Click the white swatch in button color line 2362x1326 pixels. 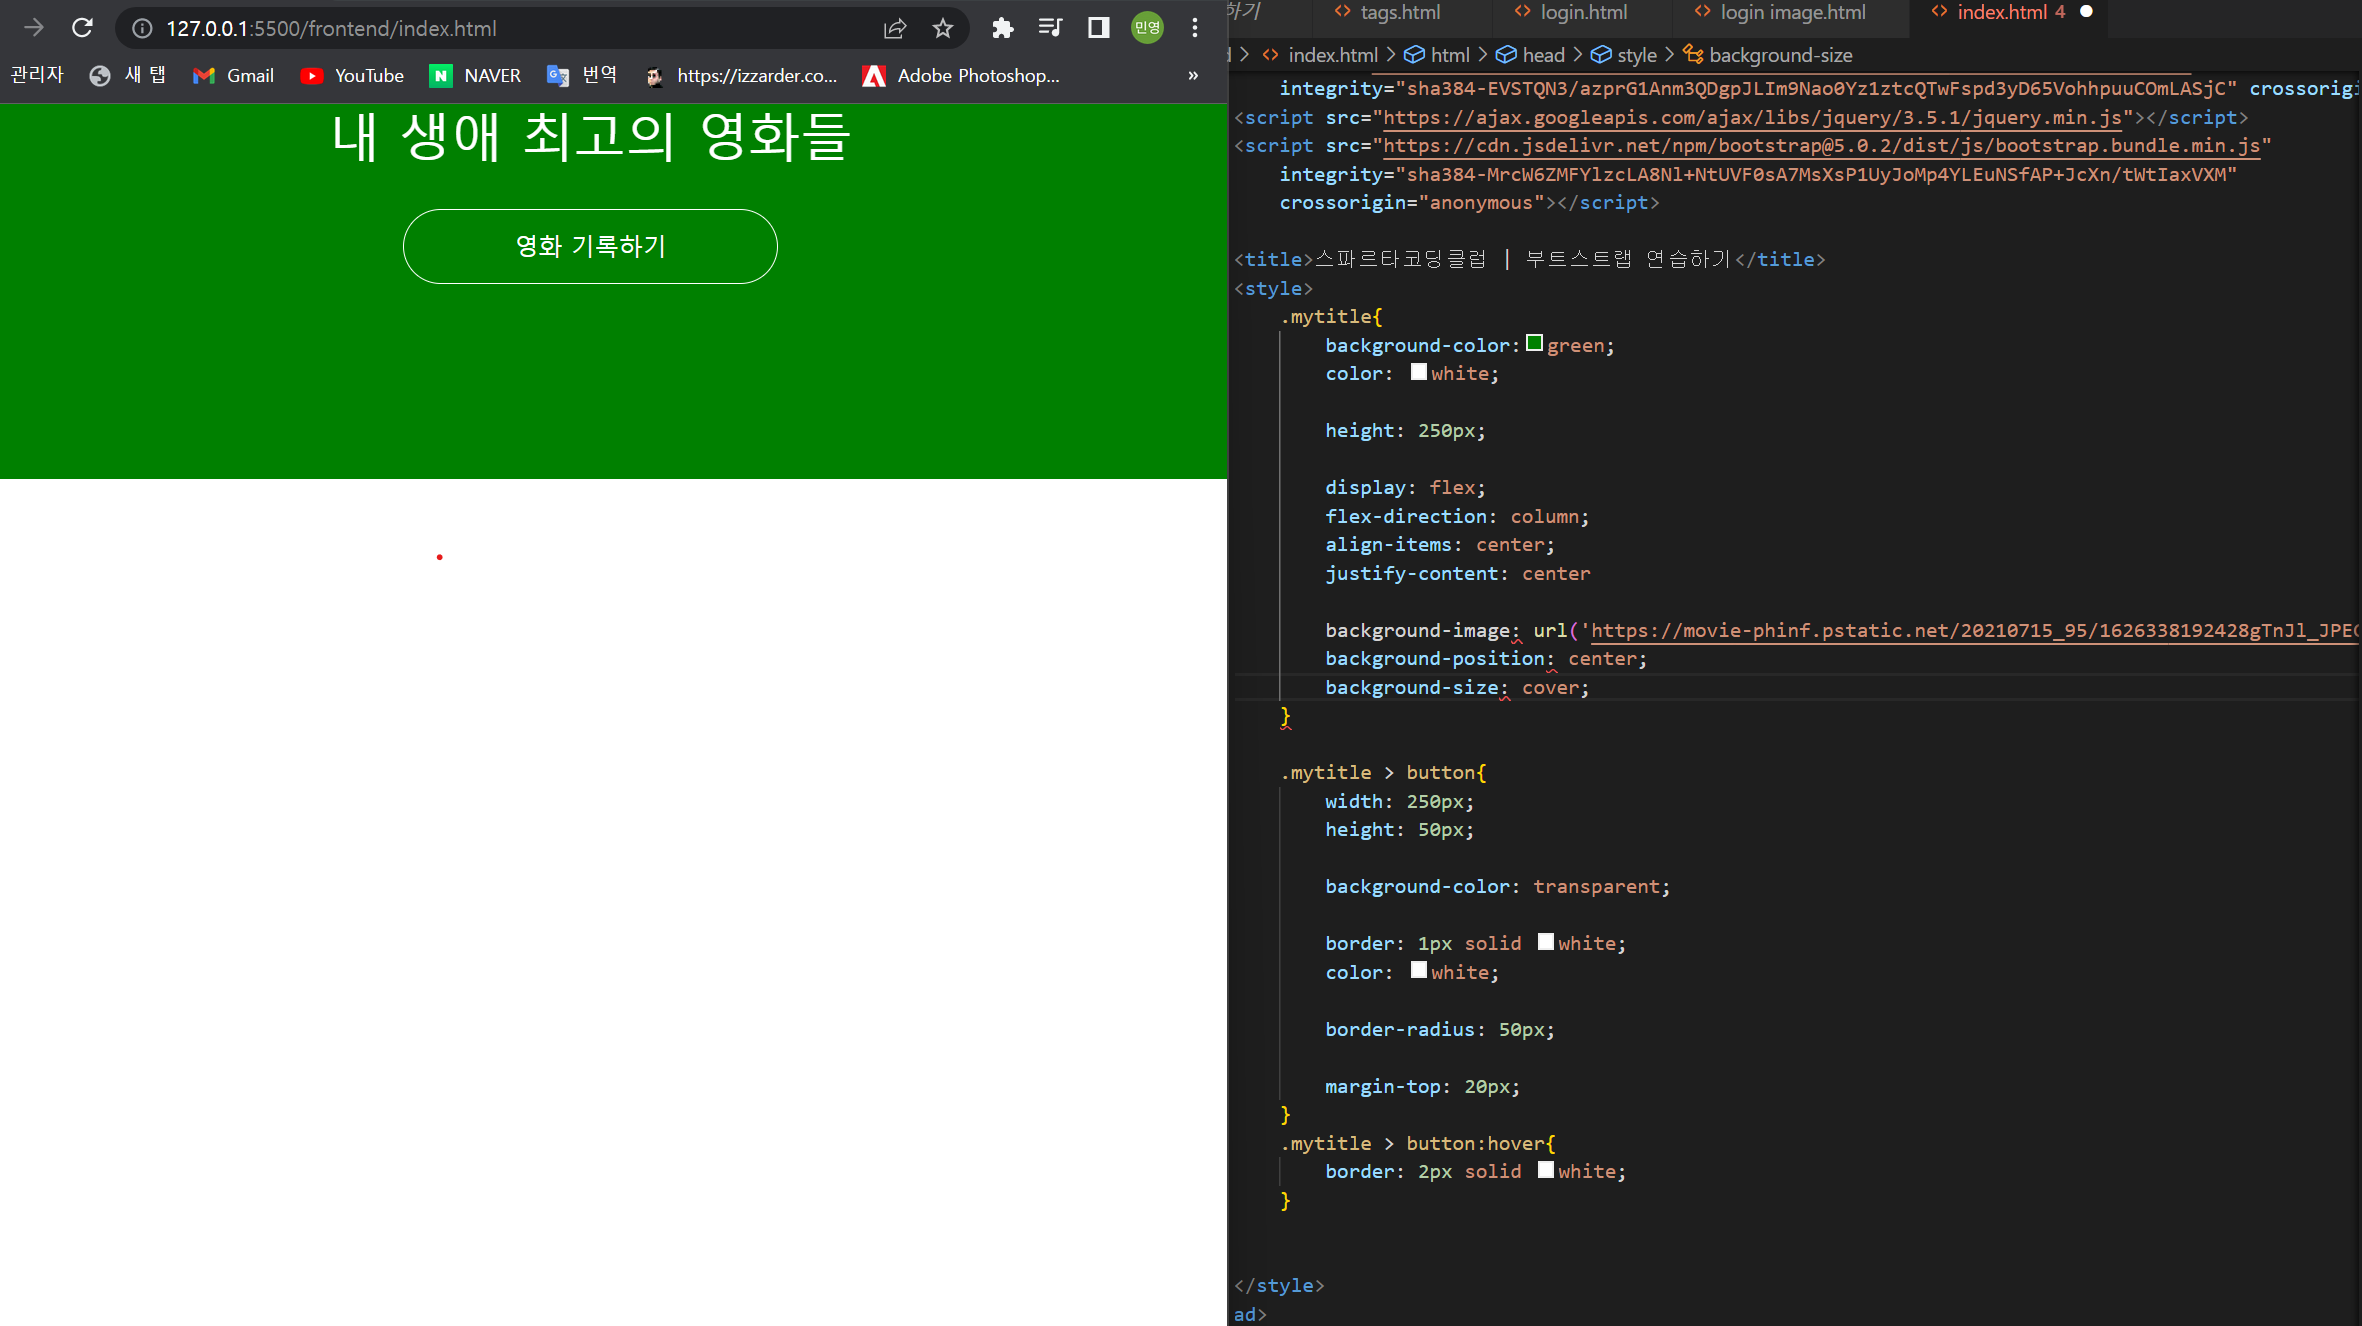click(x=1418, y=970)
